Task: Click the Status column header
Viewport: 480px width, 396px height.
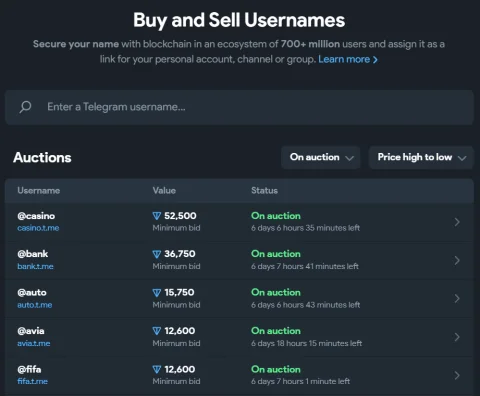Action: [x=264, y=191]
